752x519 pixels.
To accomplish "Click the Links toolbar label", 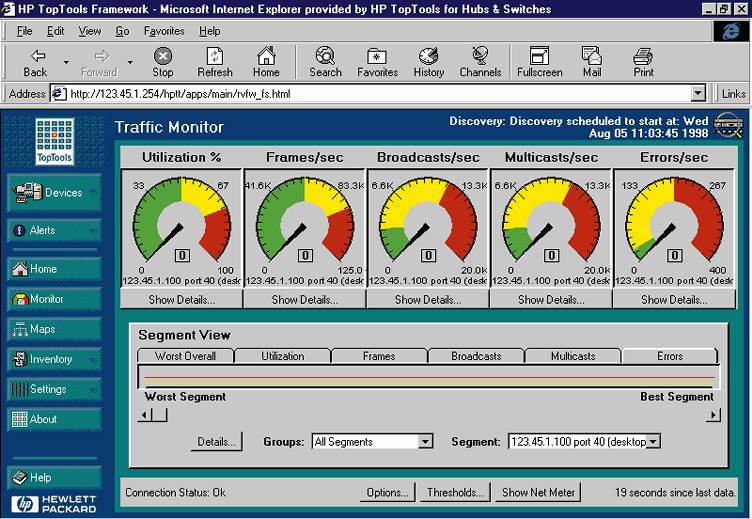I will tap(733, 94).
